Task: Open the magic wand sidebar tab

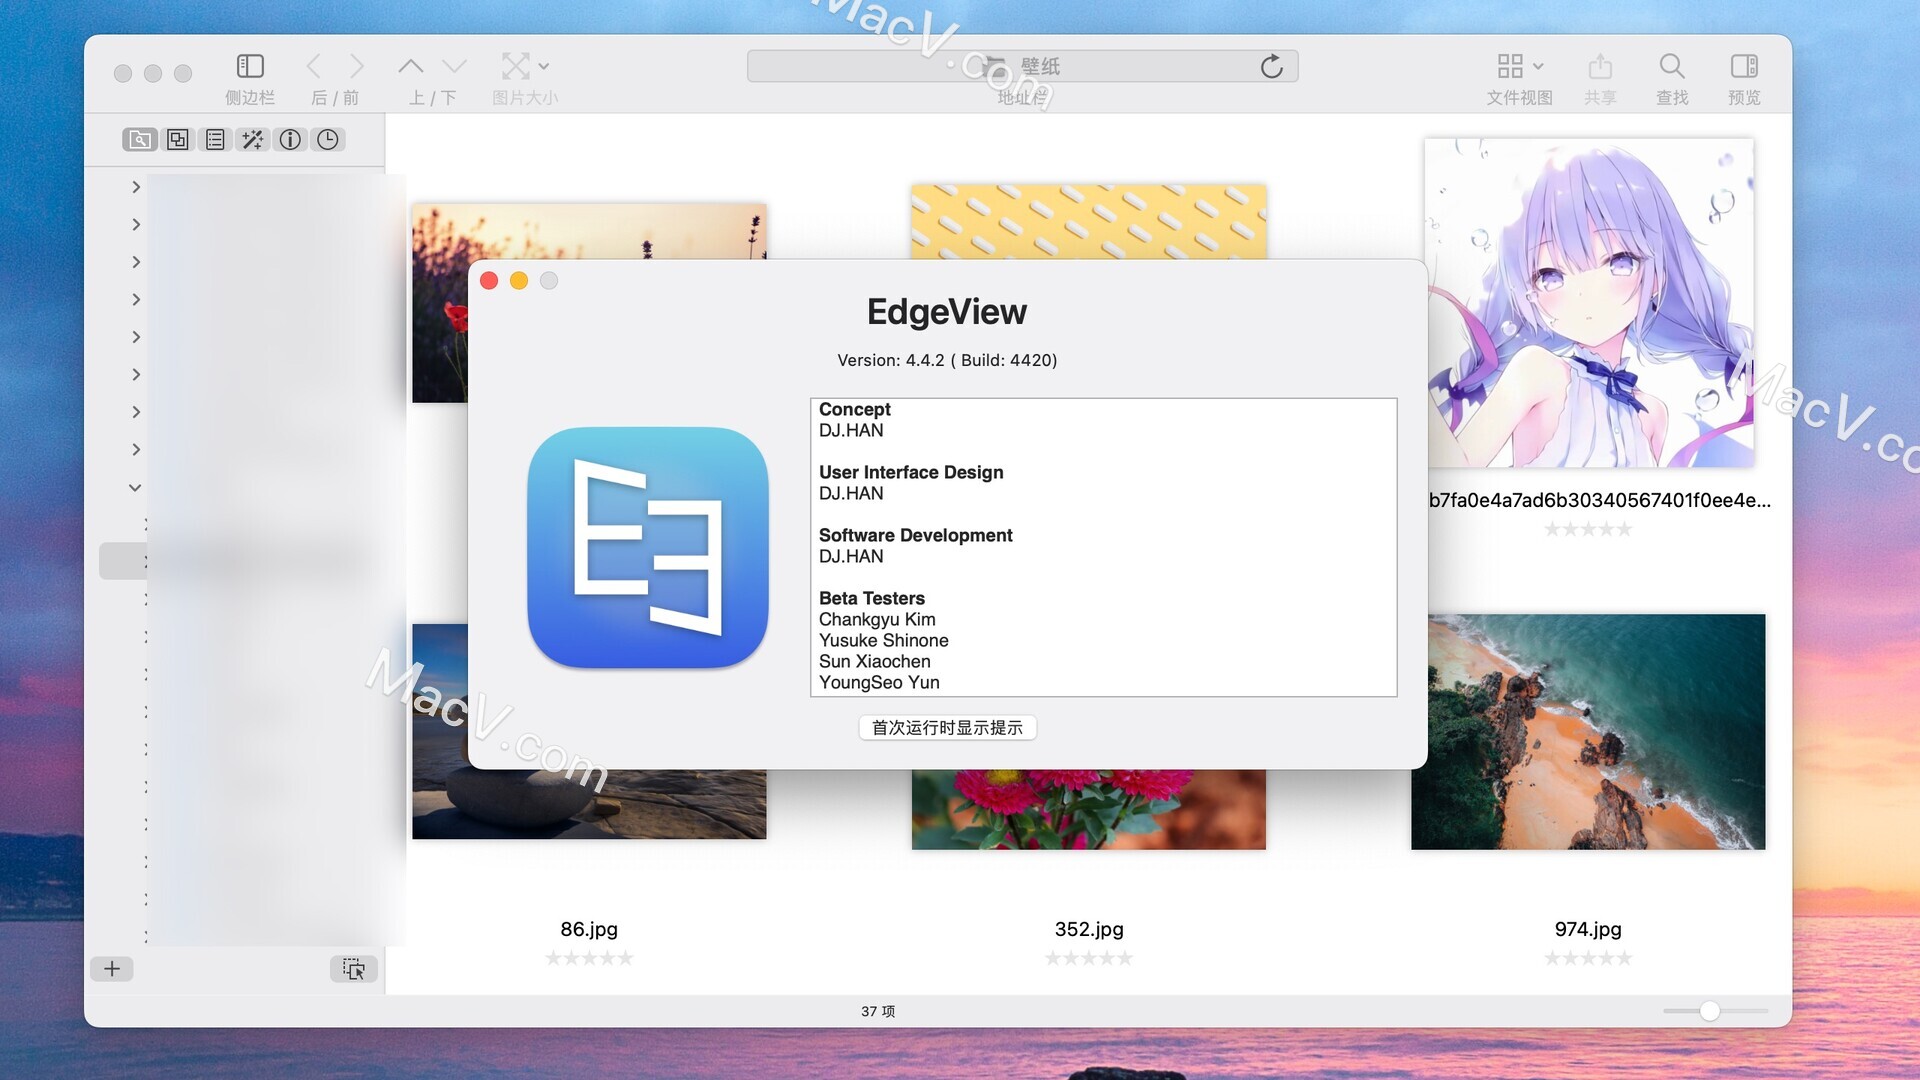Action: [252, 140]
